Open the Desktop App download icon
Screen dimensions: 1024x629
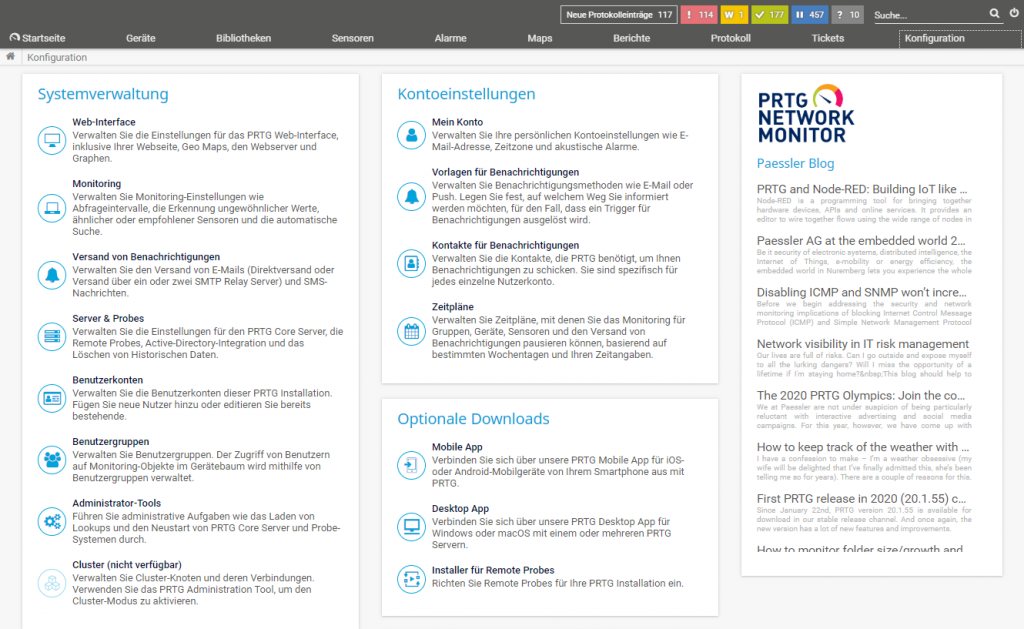tap(411, 526)
